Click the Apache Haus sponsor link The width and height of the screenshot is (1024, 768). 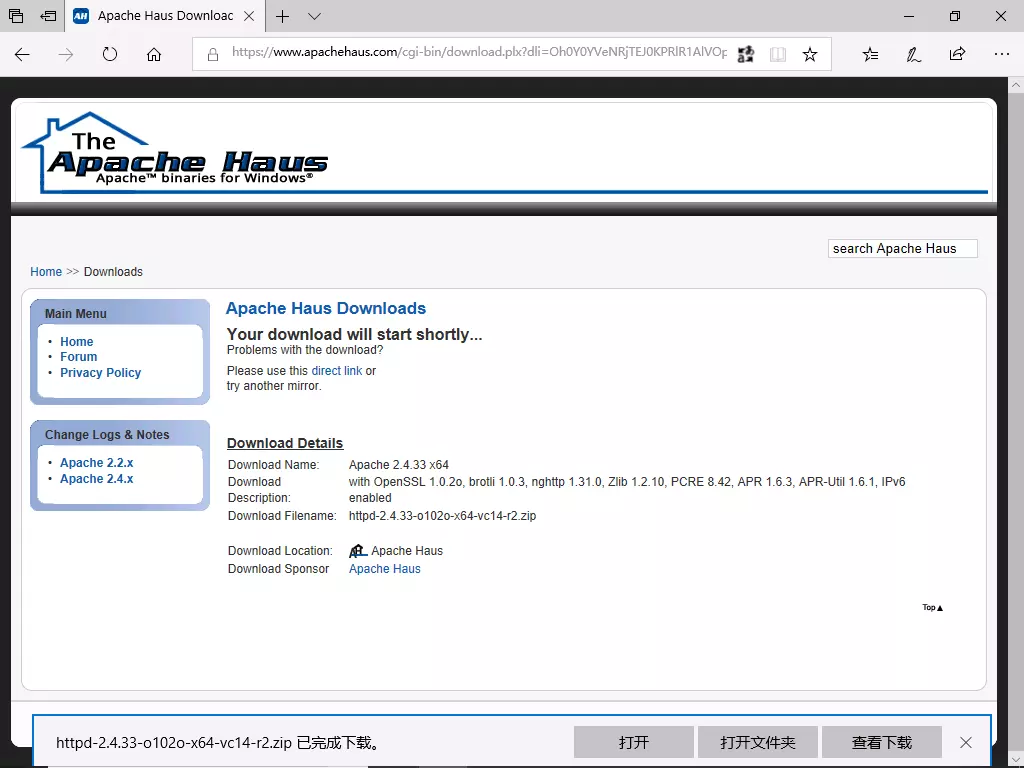pyautogui.click(x=385, y=569)
